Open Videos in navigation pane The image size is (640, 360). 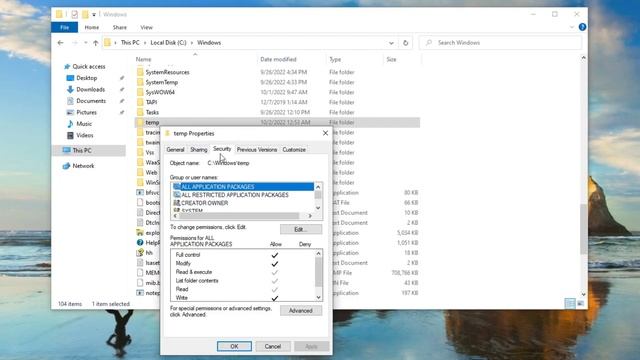click(x=84, y=135)
